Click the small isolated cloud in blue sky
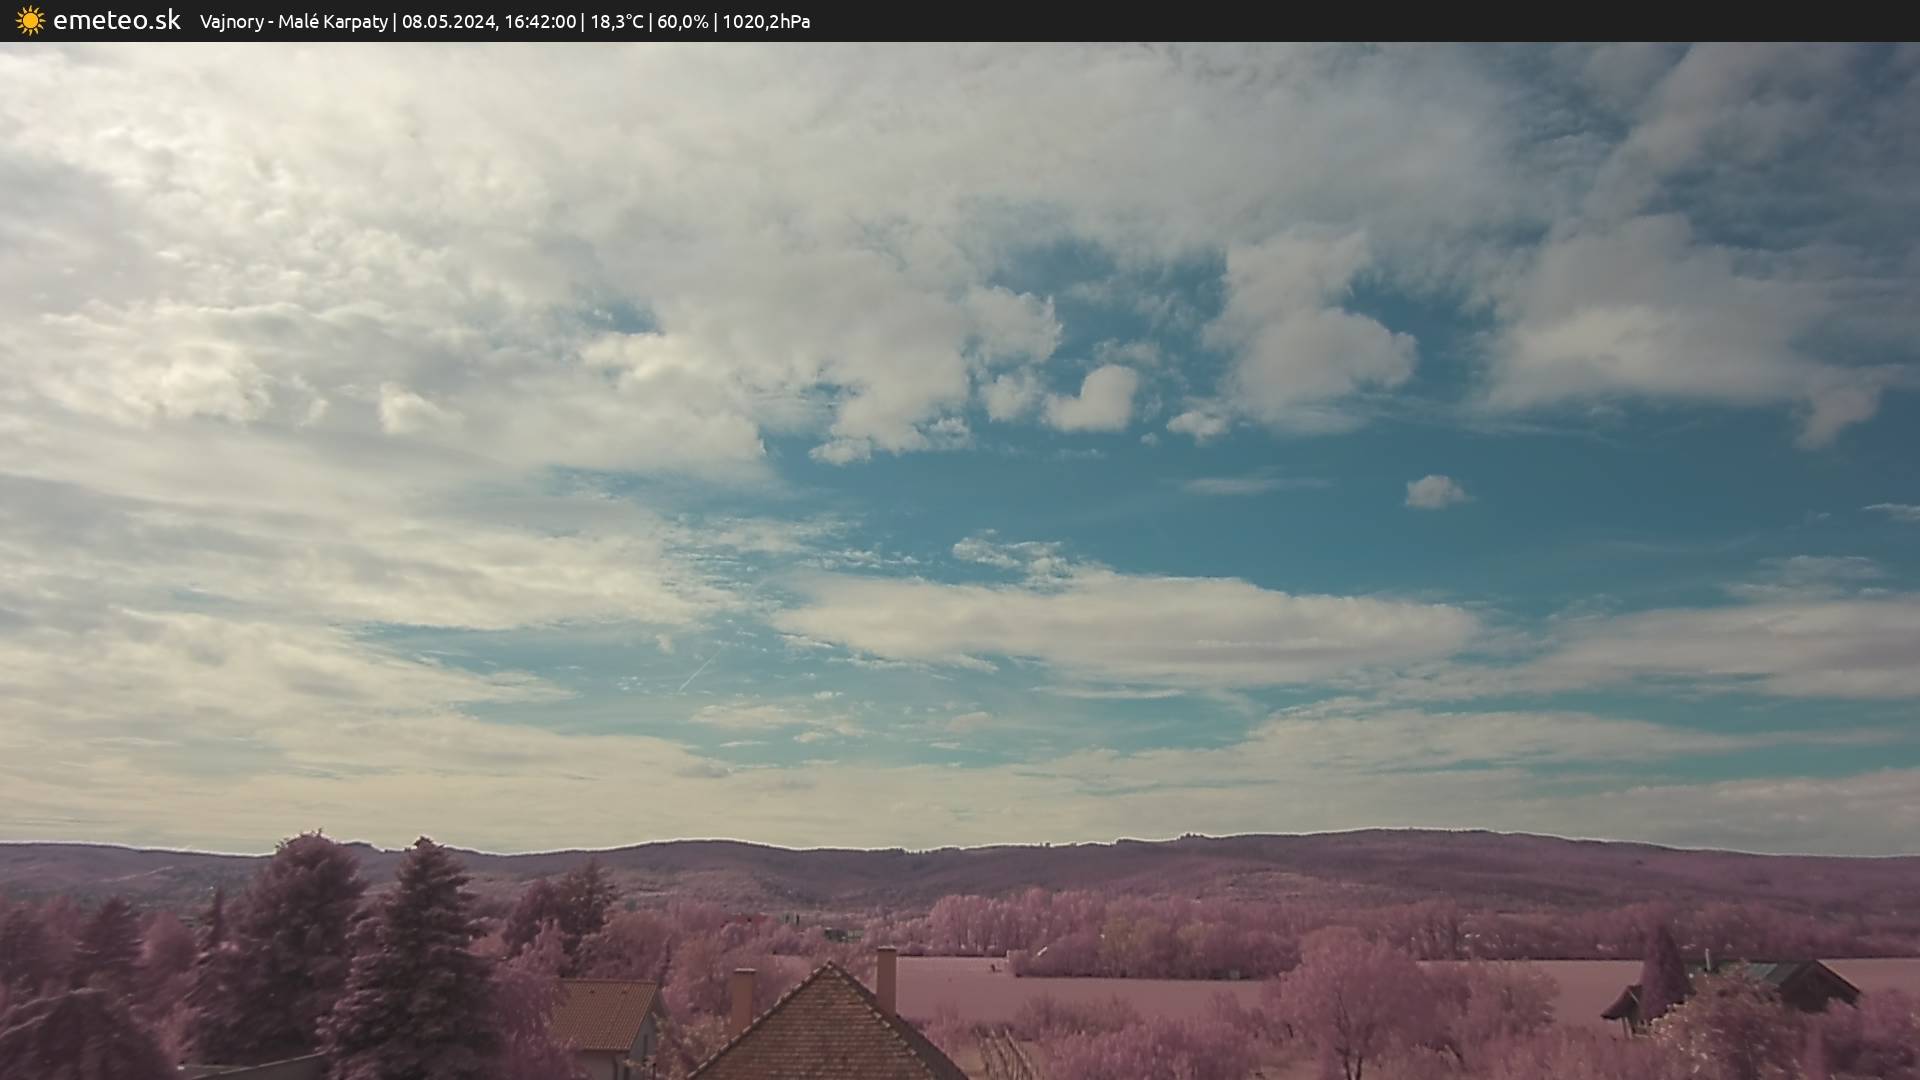 [x=1434, y=491]
